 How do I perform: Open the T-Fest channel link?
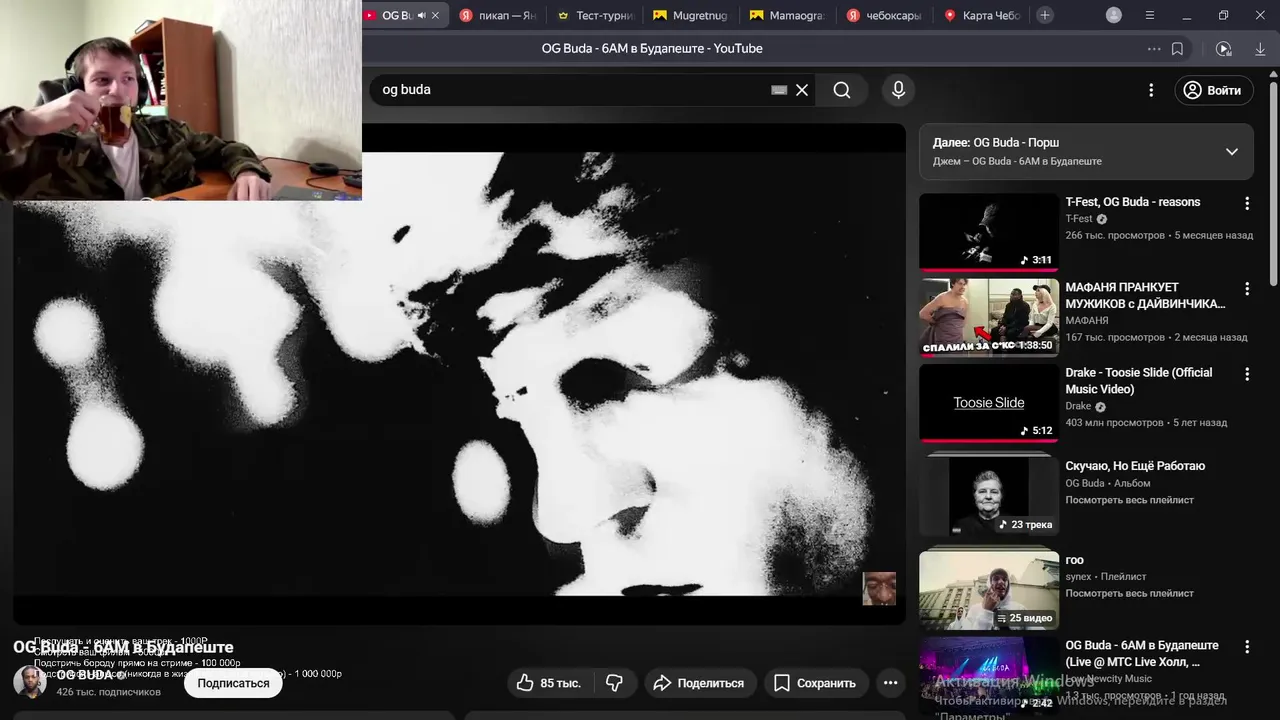coord(1079,219)
